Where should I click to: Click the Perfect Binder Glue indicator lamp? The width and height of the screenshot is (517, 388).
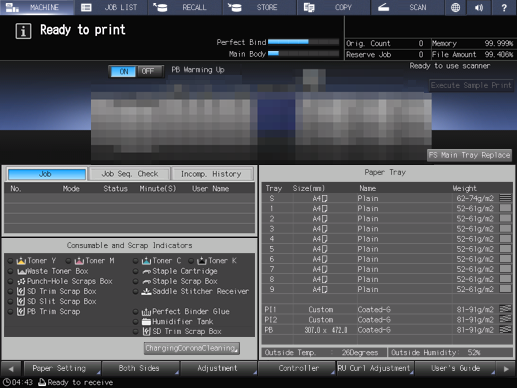pyautogui.click(x=135, y=312)
